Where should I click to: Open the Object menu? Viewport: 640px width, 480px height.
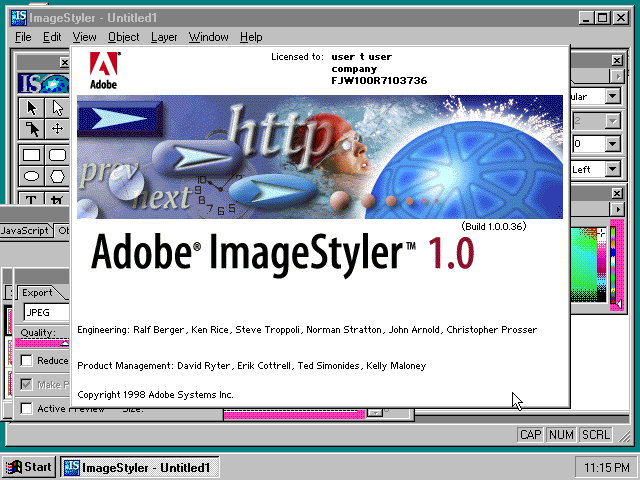coord(123,37)
